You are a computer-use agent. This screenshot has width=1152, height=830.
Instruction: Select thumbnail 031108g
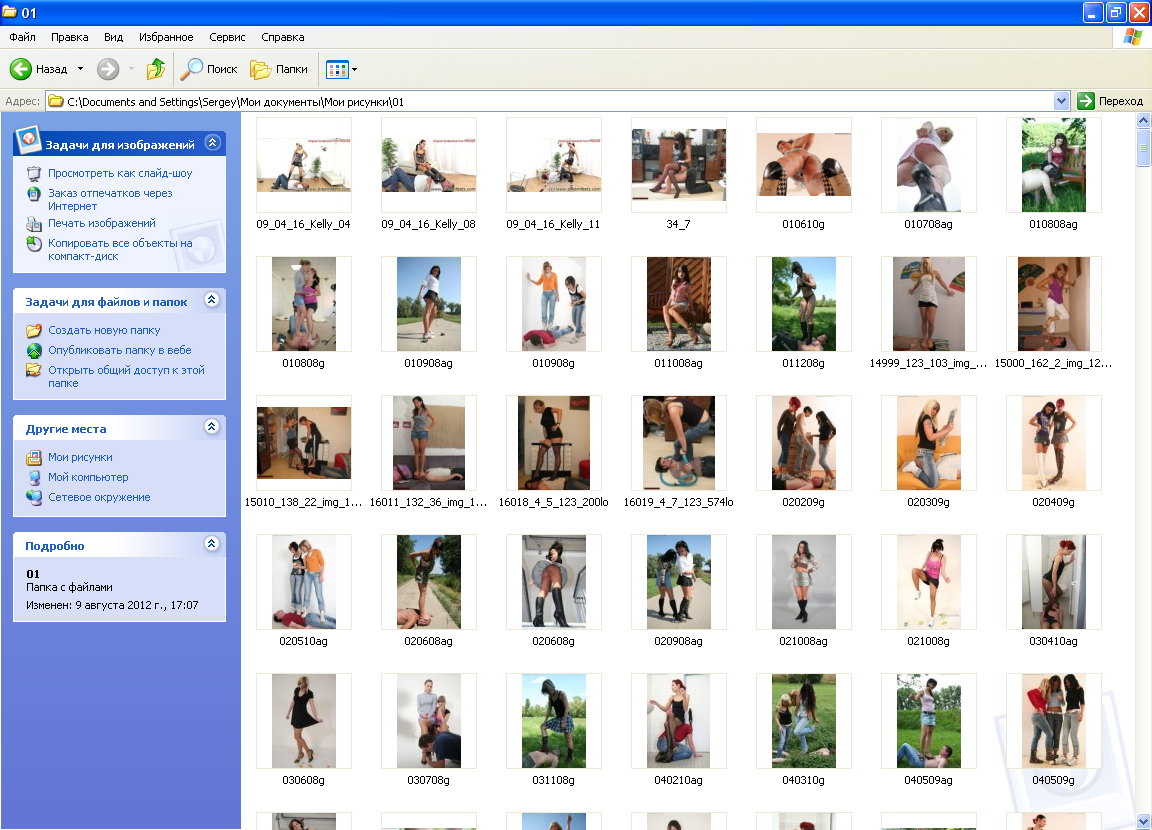click(x=553, y=721)
